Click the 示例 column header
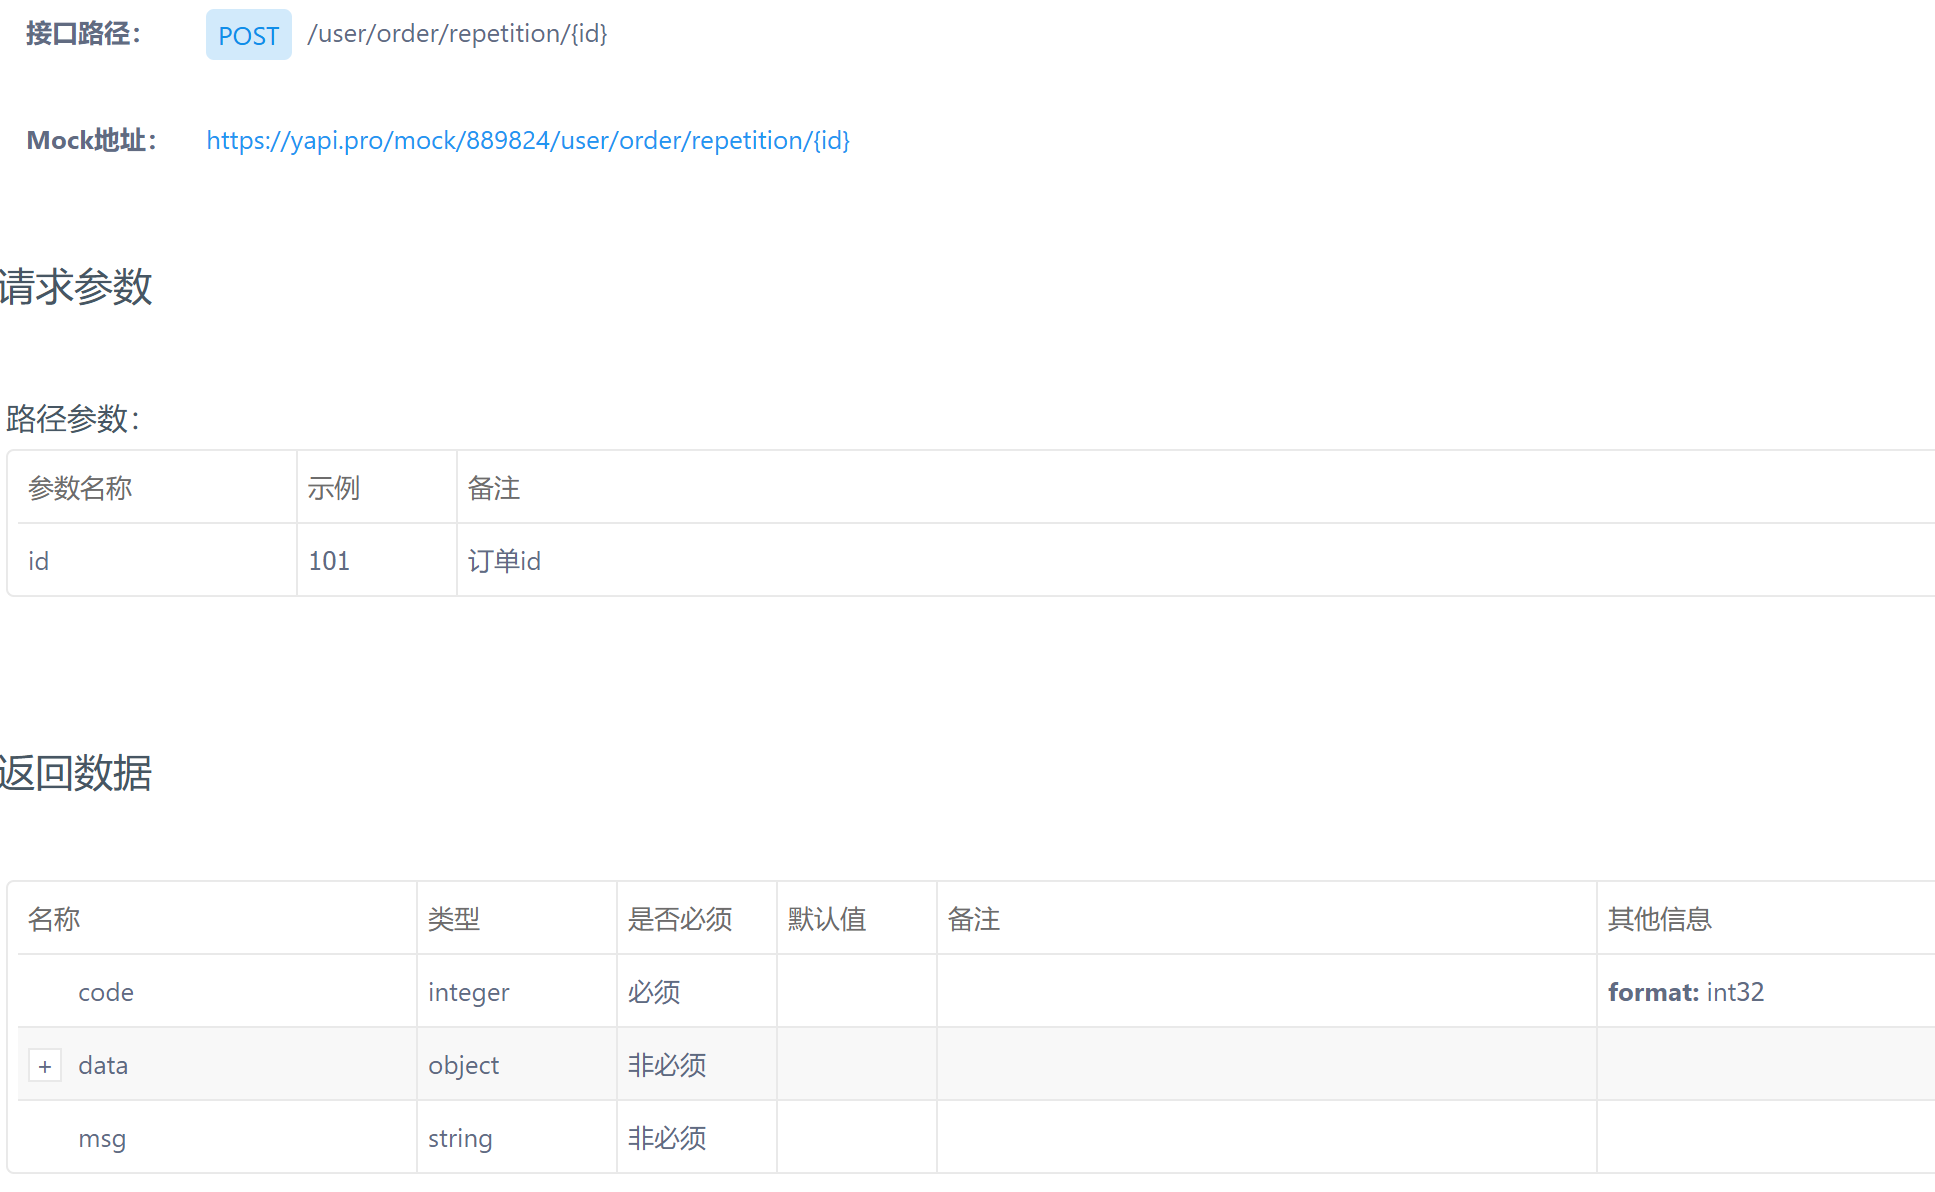 point(333,488)
